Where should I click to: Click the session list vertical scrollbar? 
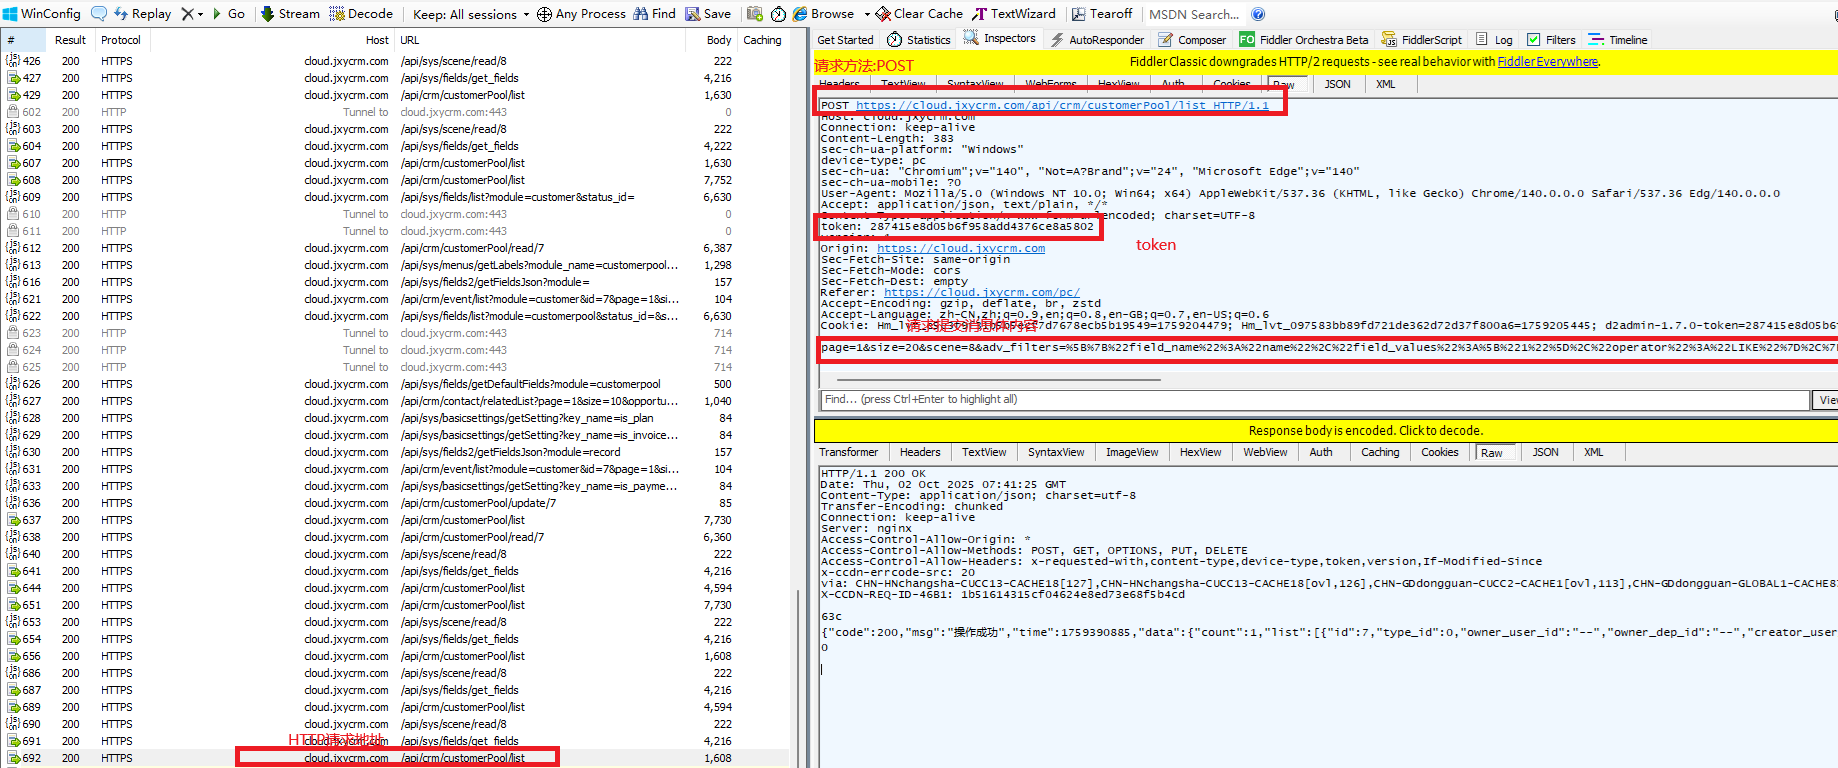[x=797, y=678]
